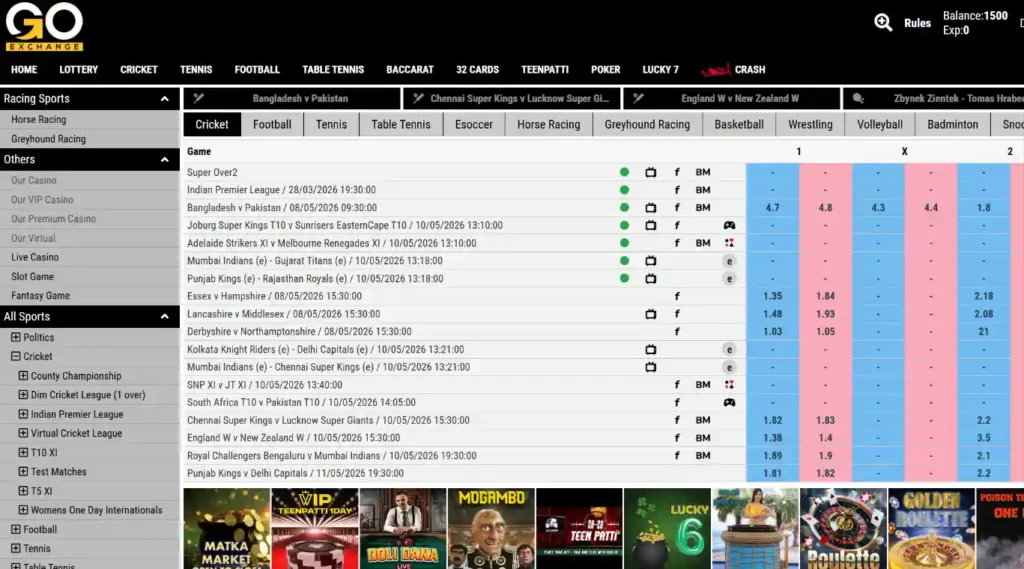This screenshot has height=569, width=1024.
Task: Click back odds 4.7 for Bangladesh v Pakistan
Action: tap(773, 208)
